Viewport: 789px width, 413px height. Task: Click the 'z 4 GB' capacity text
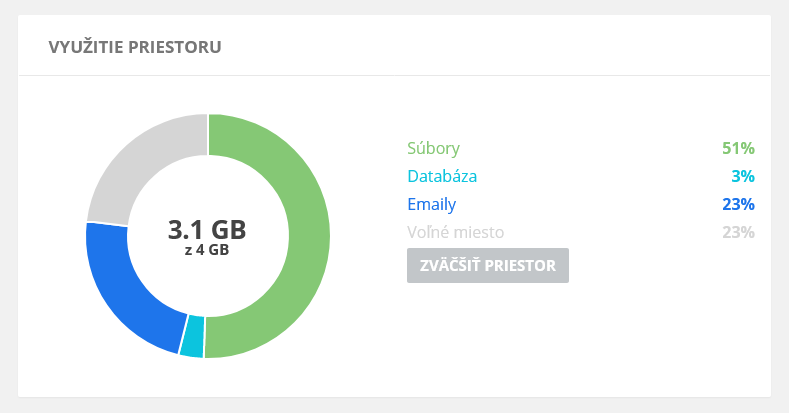[207, 250]
